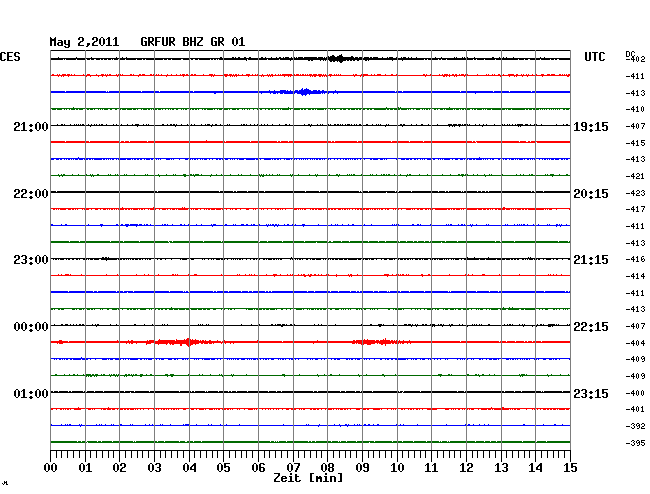650x494 pixels.
Task: Click the minute axis tick label "05"
Action: point(223,467)
